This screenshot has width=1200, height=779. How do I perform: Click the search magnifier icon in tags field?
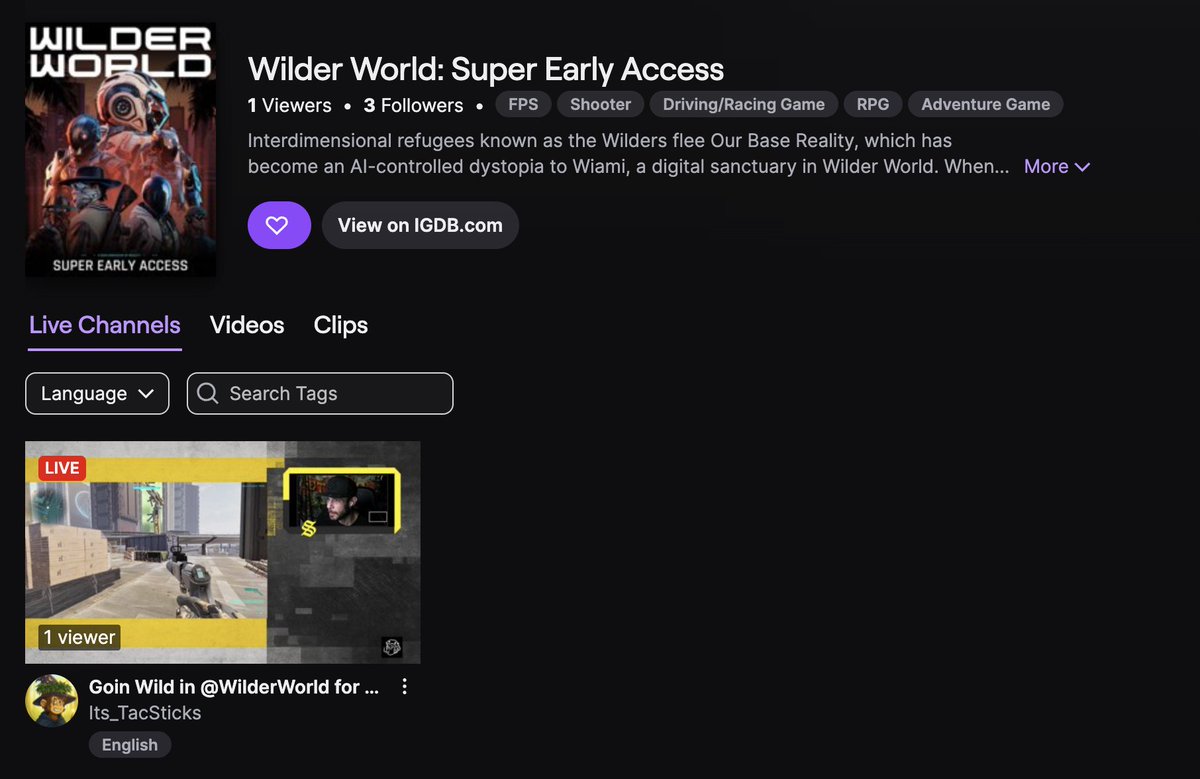(208, 393)
